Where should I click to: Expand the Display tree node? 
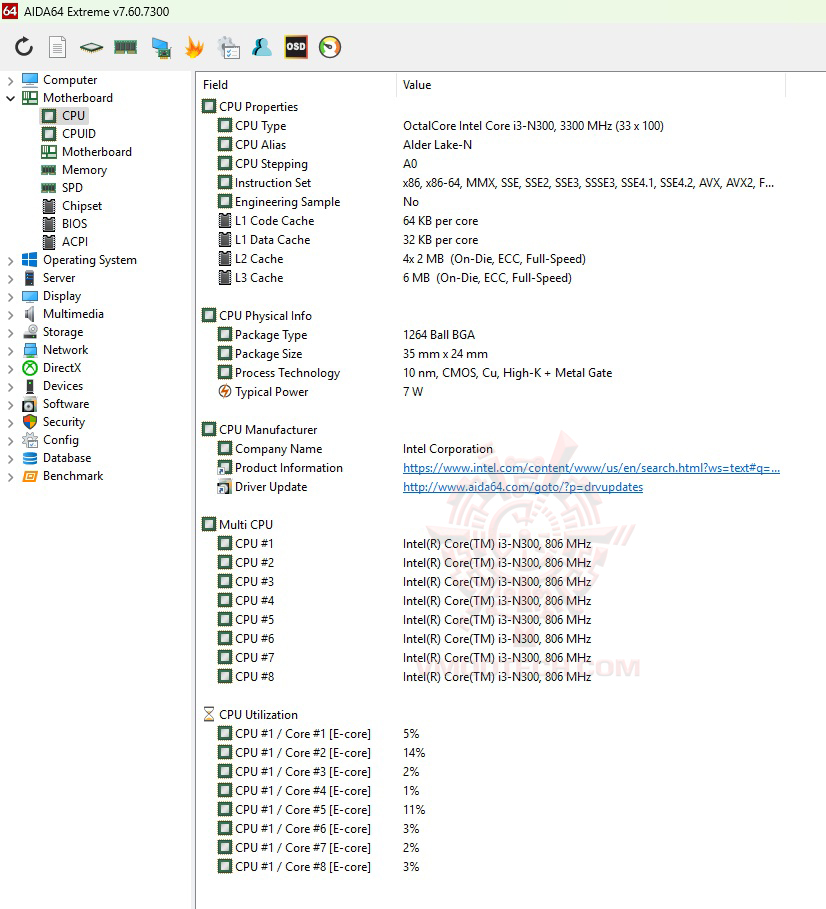(10, 297)
